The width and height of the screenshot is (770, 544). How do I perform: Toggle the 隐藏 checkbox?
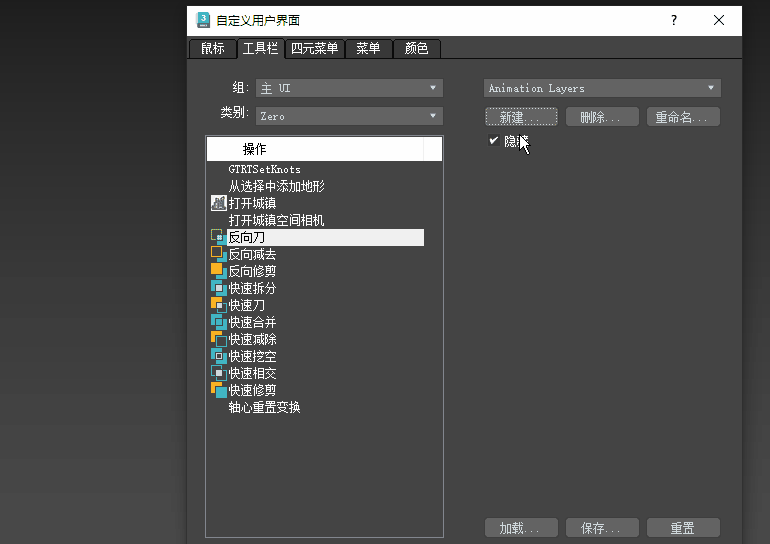coord(494,141)
